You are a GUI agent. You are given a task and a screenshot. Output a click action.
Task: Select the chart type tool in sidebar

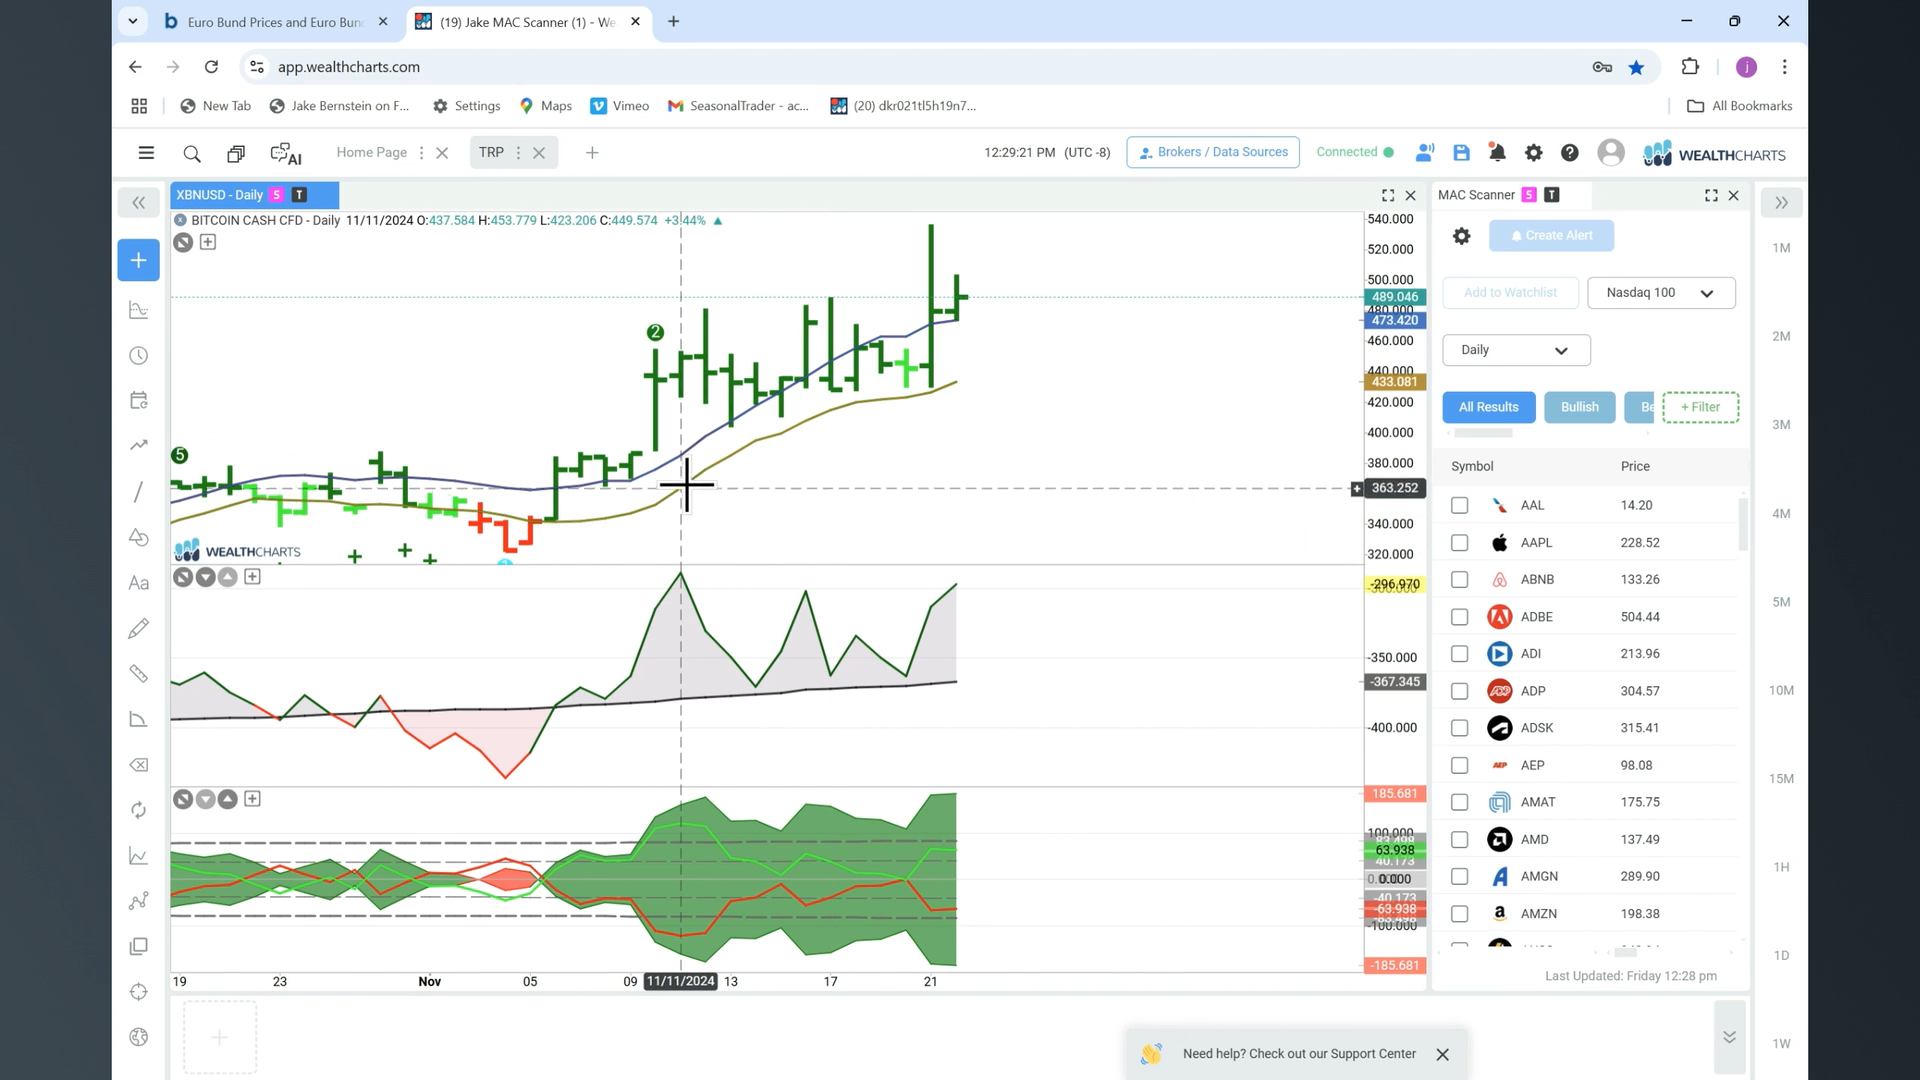tap(139, 310)
